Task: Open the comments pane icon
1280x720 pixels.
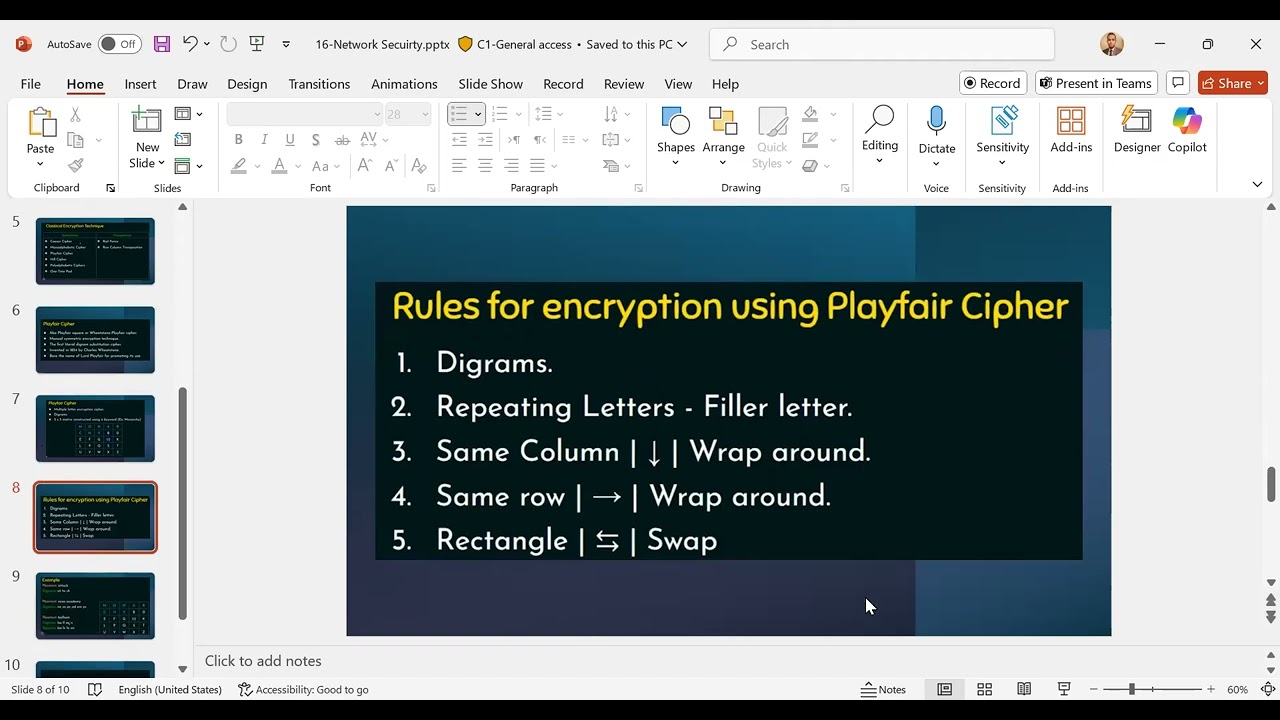Action: (x=1178, y=83)
